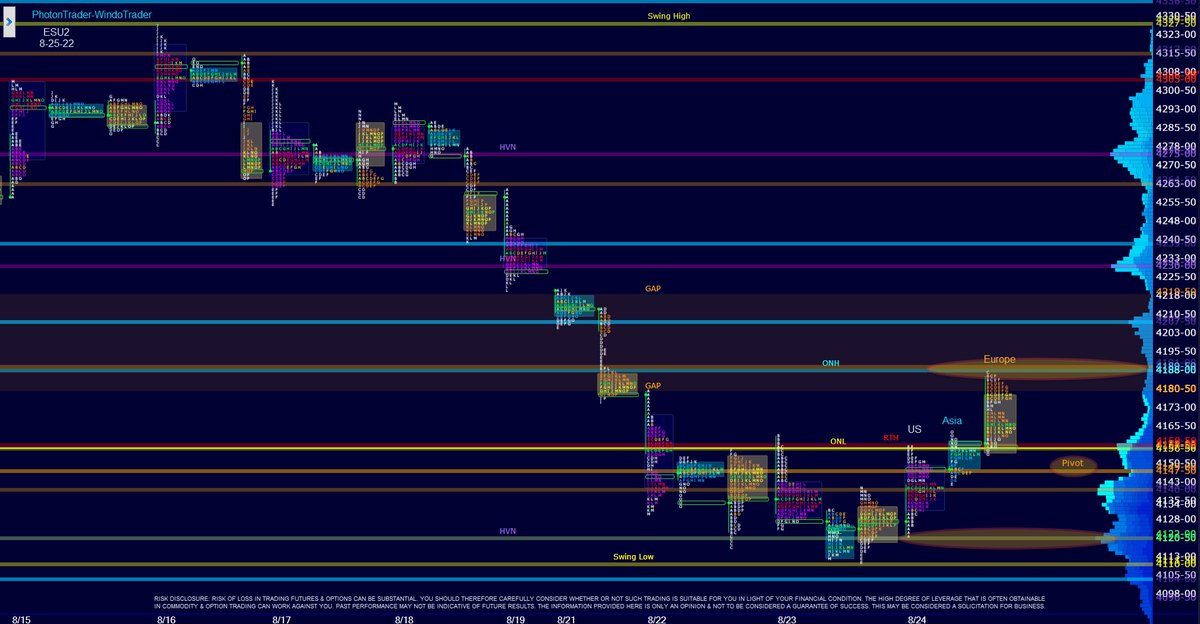Select the Swing Low annotation
The width and height of the screenshot is (1200, 624).
tap(633, 556)
